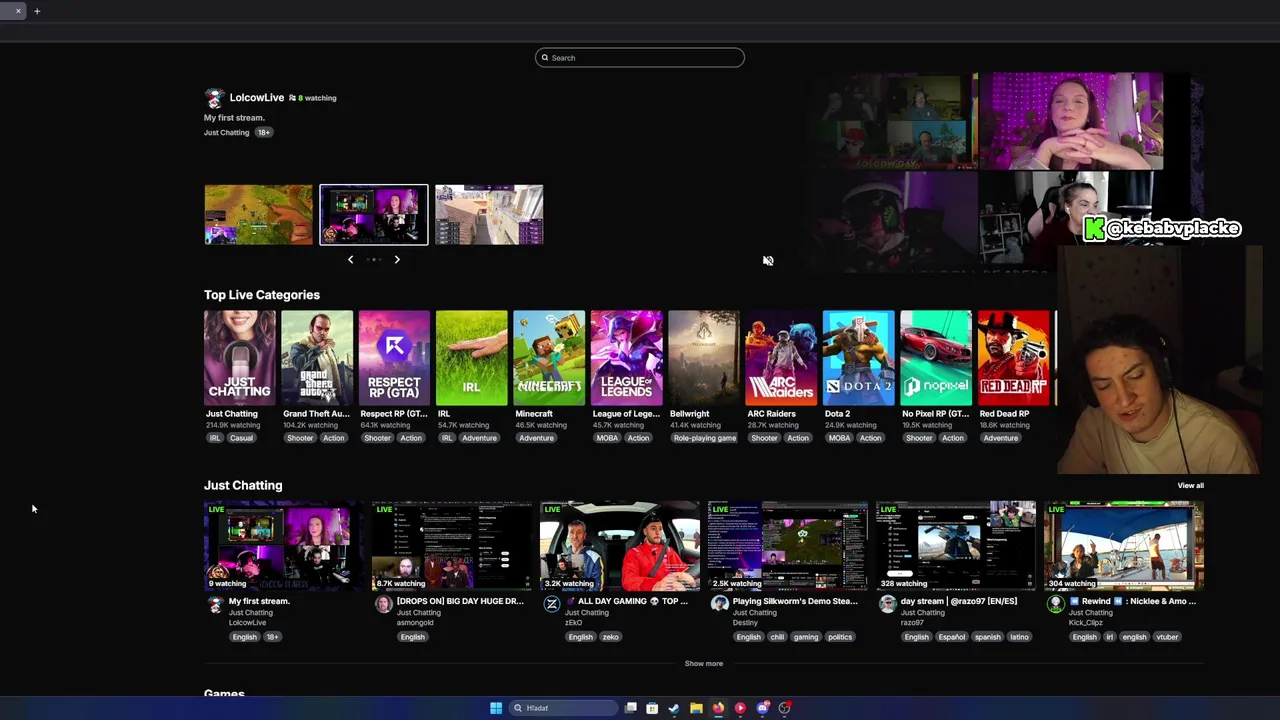Open the Bellwright category card
Viewport: 1280px width, 720px height.
[704, 358]
